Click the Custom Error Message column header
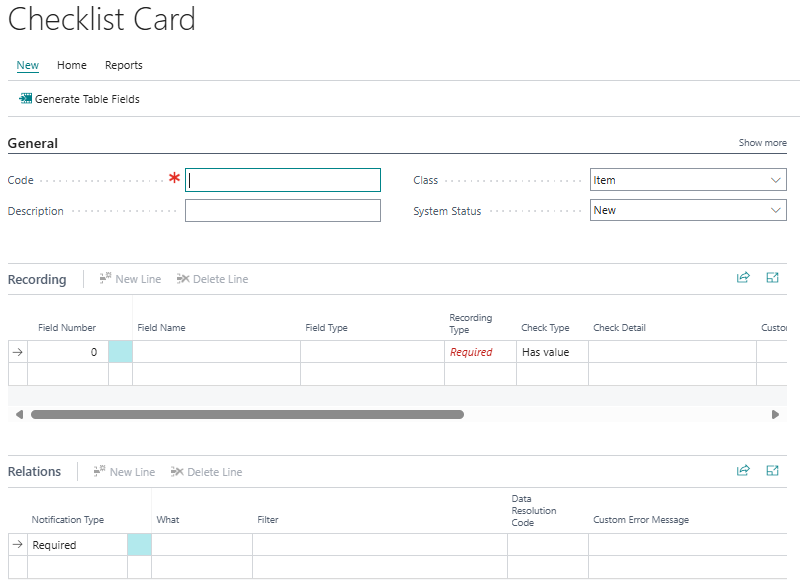The width and height of the screenshot is (800, 580). click(641, 519)
